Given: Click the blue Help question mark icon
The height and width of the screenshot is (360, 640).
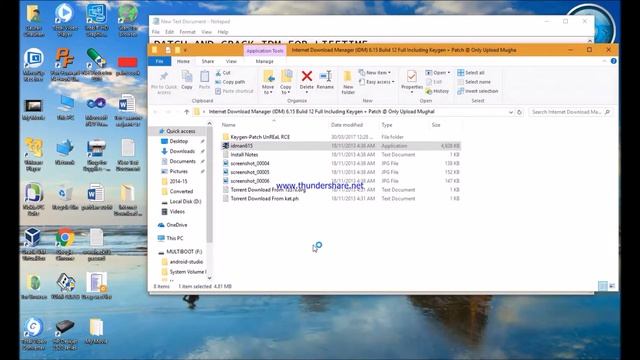Looking at the screenshot, I should point(613,61).
